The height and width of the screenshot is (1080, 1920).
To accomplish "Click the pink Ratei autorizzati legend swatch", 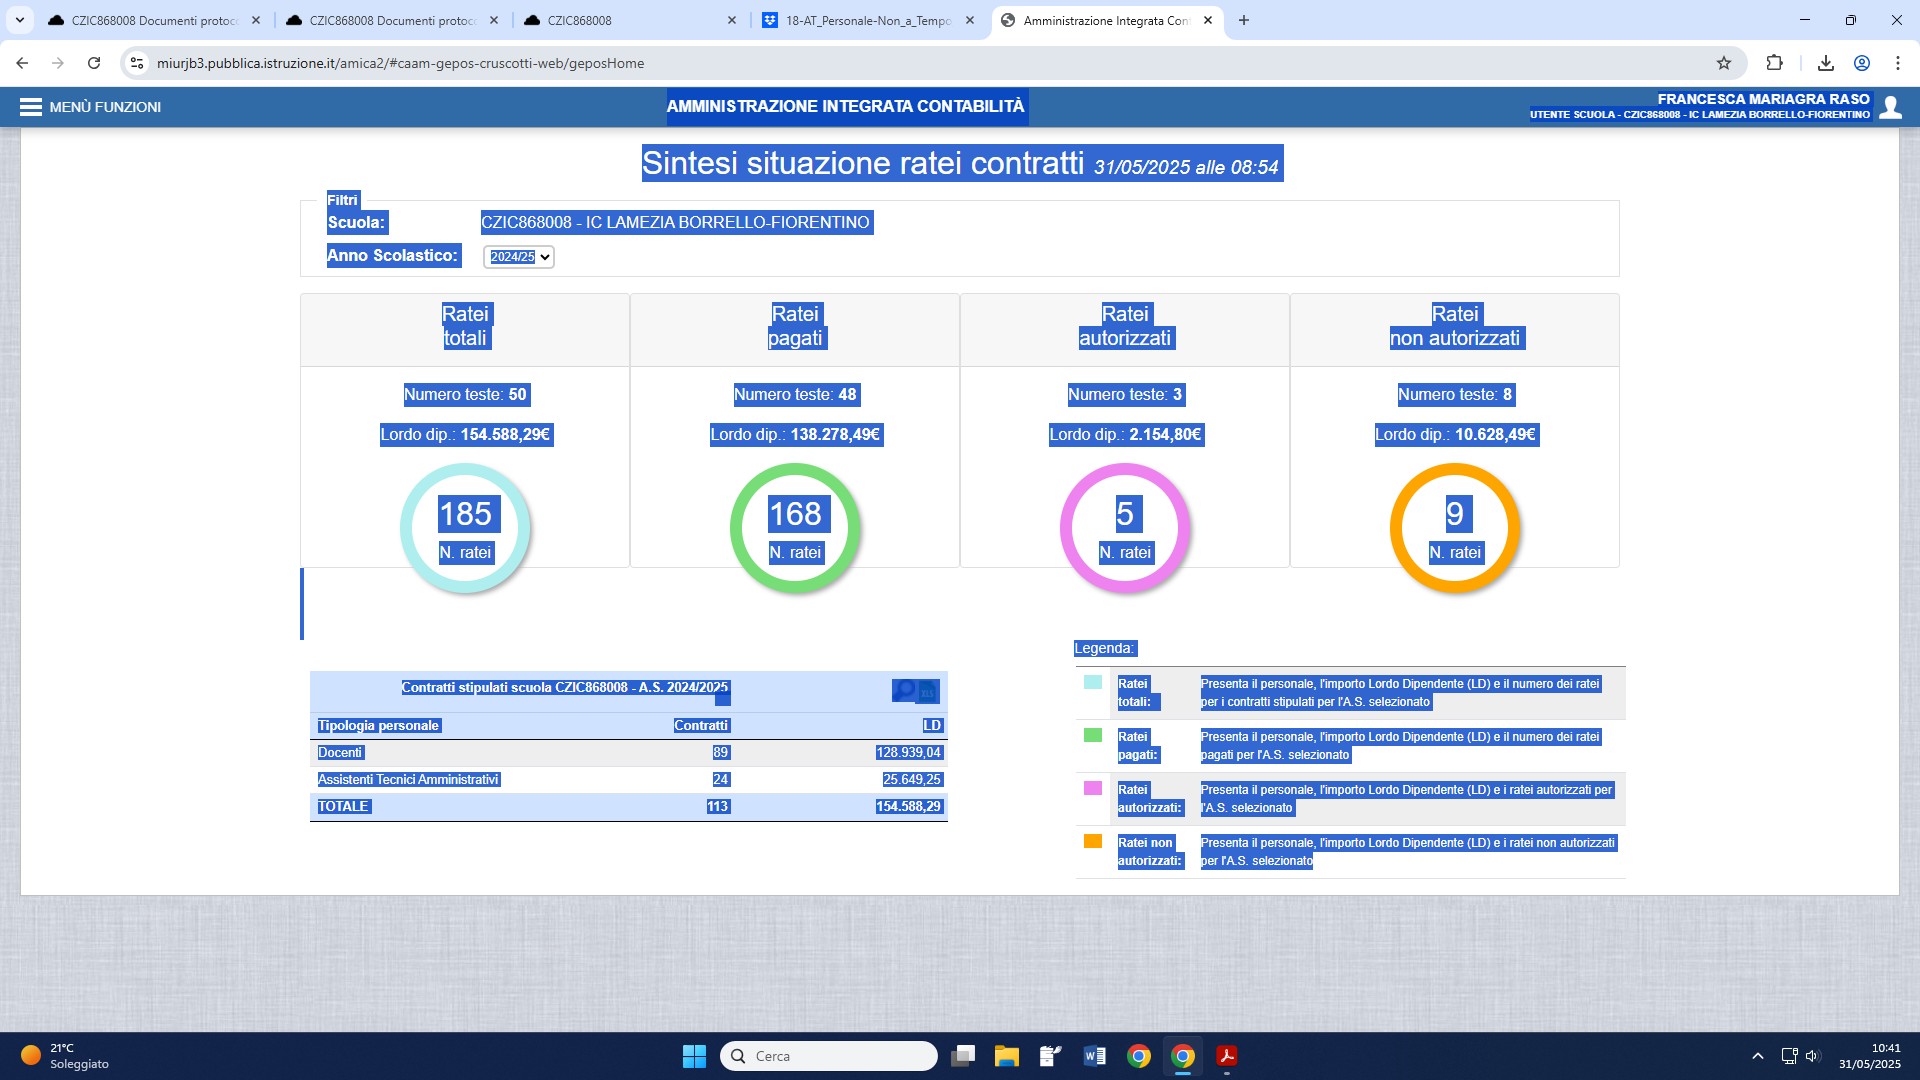I will [x=1093, y=788].
